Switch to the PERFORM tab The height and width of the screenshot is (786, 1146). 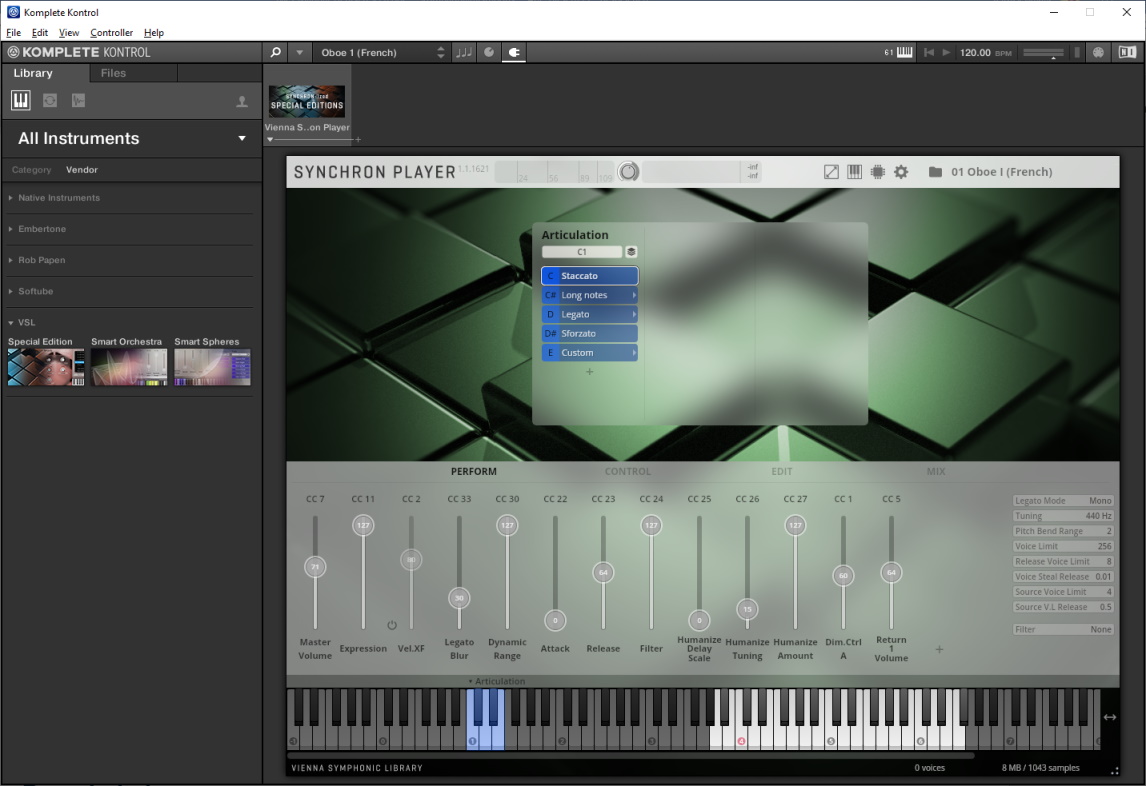[474, 472]
